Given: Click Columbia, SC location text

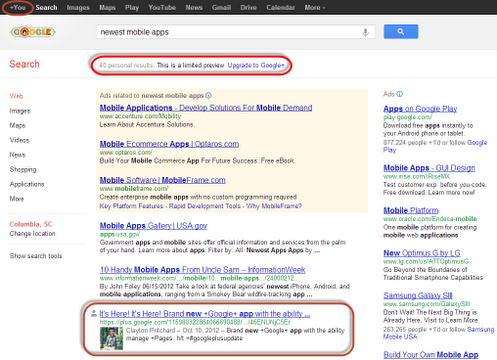Looking at the screenshot, I should tap(31, 224).
